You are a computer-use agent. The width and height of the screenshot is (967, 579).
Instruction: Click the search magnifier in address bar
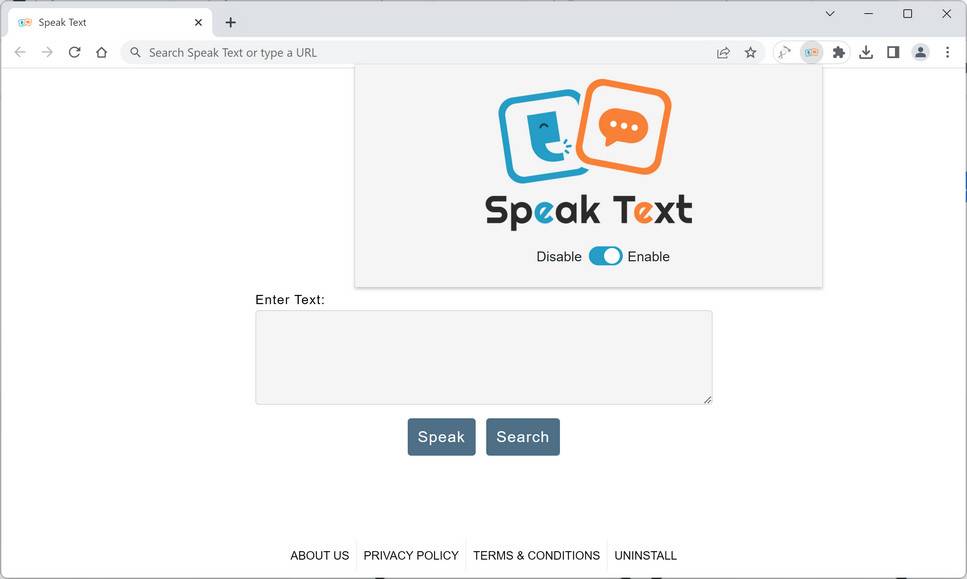pyautogui.click(x=135, y=52)
